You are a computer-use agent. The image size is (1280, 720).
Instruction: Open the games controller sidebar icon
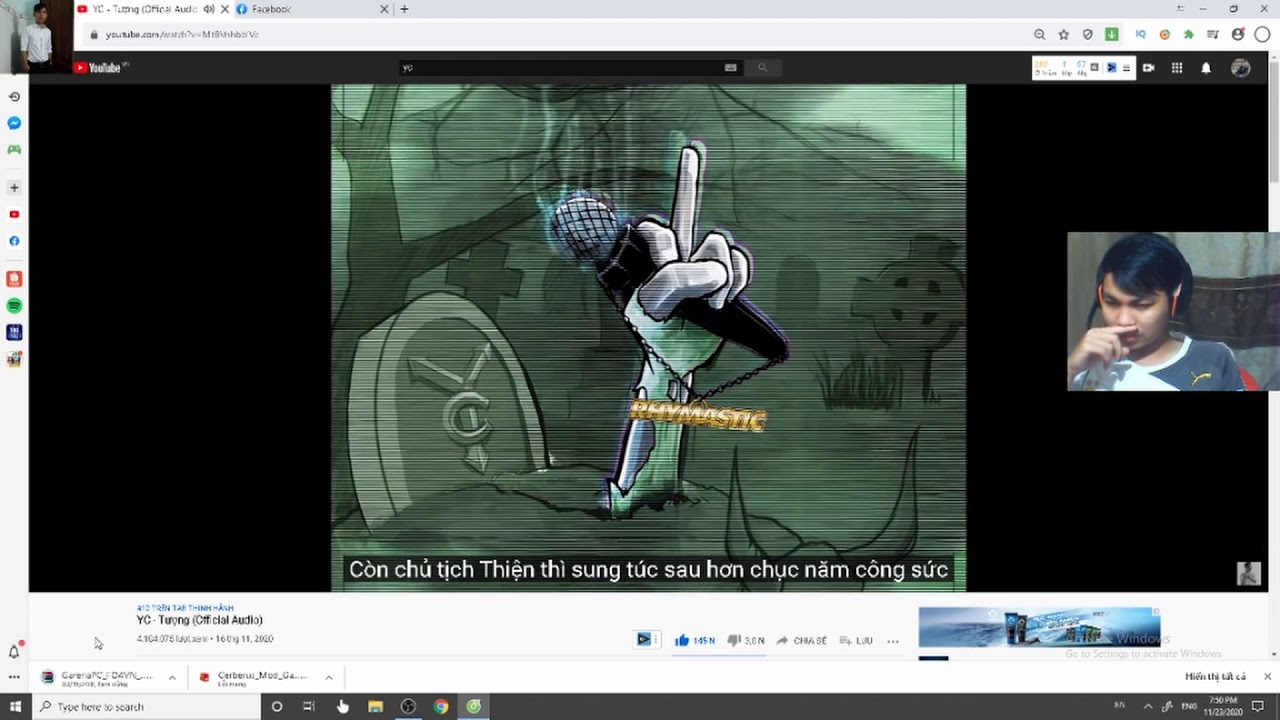point(14,150)
